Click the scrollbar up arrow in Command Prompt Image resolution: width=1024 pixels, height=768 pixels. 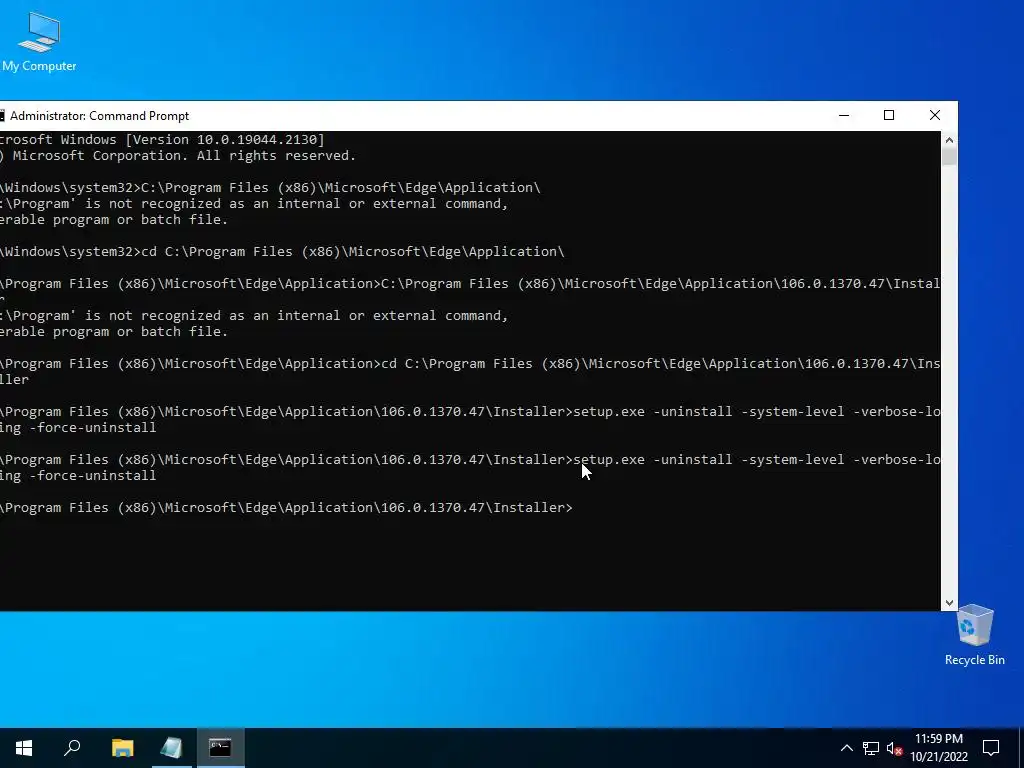pos(950,140)
